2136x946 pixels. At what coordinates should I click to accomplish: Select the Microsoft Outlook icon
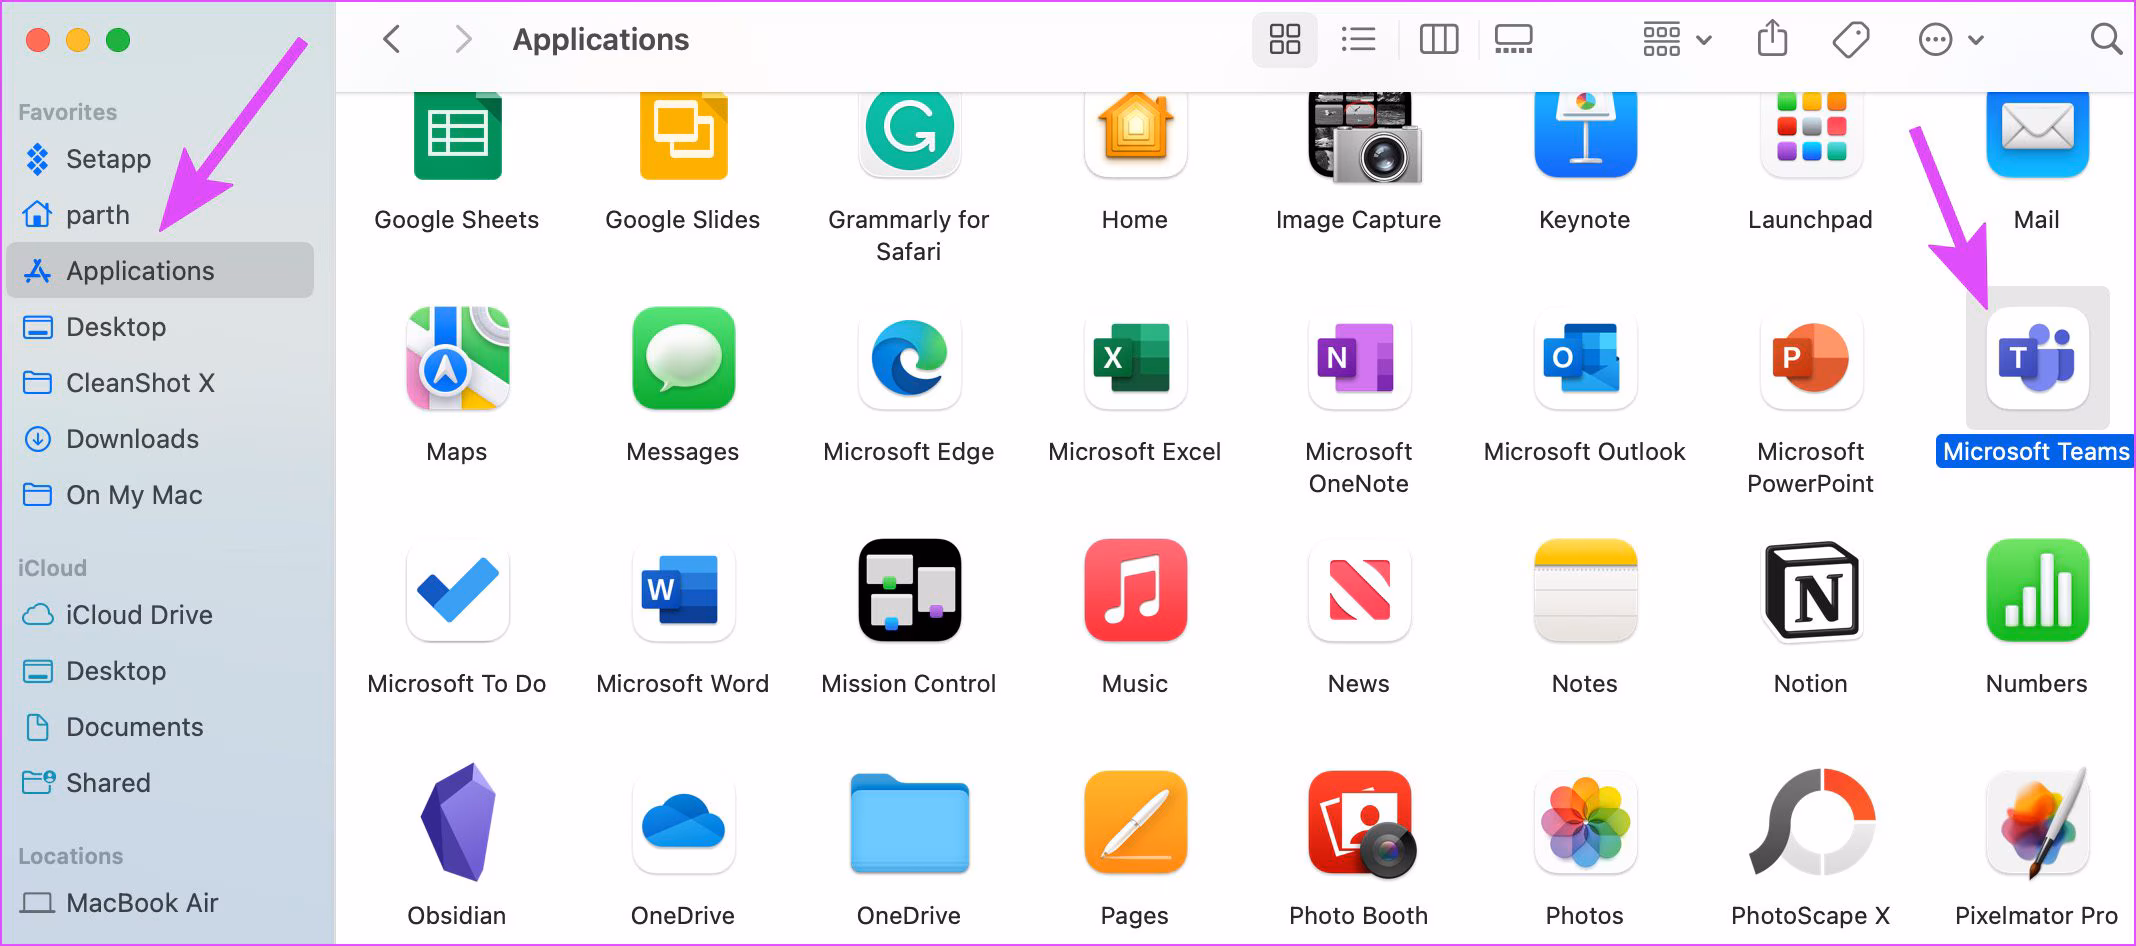coord(1585,358)
